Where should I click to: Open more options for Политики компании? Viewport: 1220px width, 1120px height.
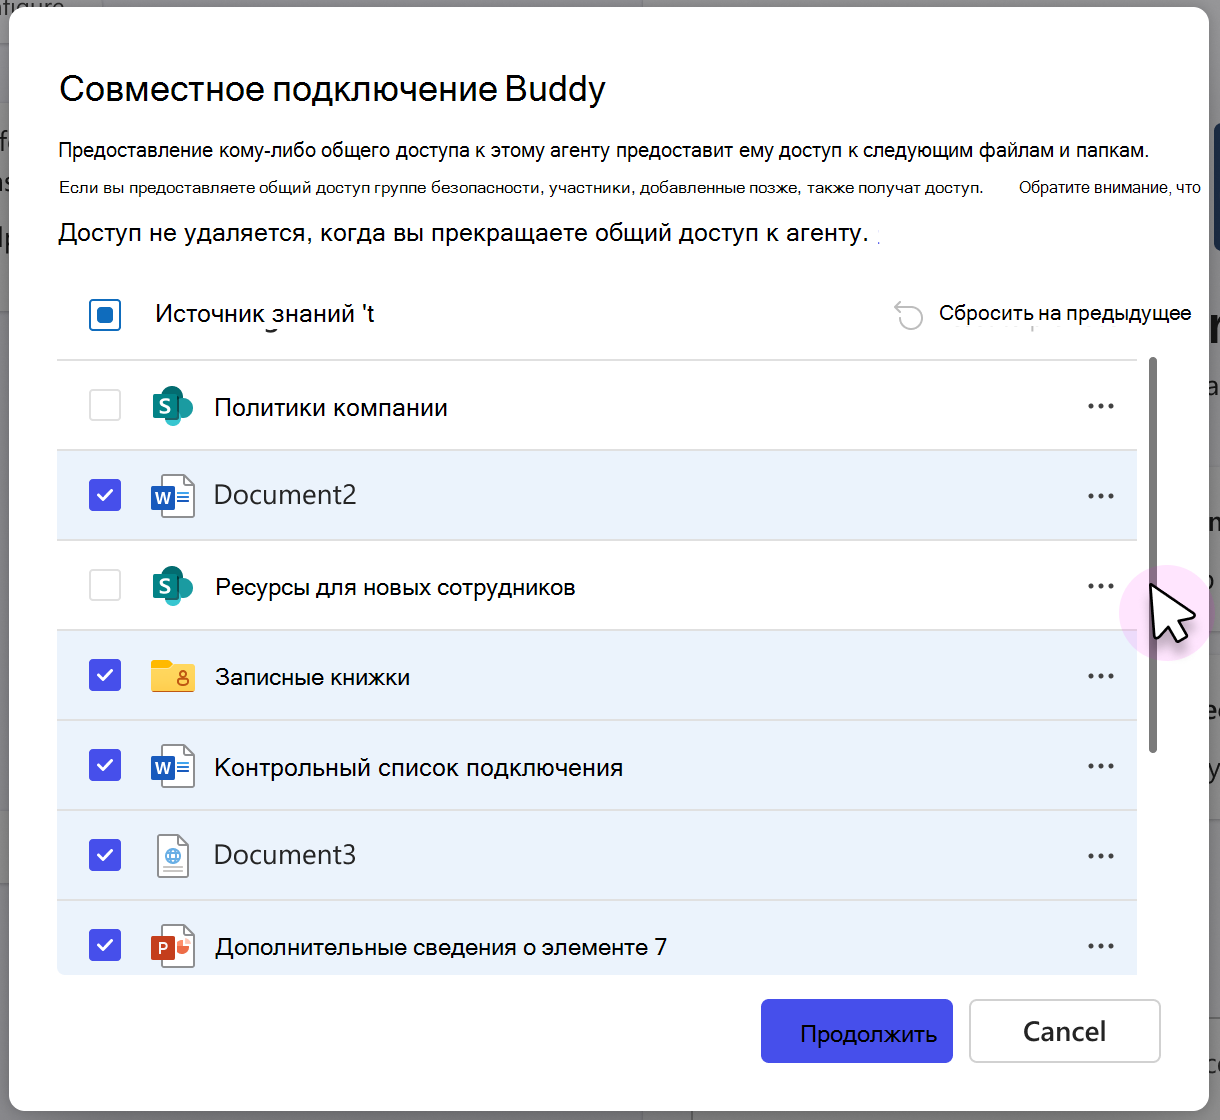click(1101, 407)
